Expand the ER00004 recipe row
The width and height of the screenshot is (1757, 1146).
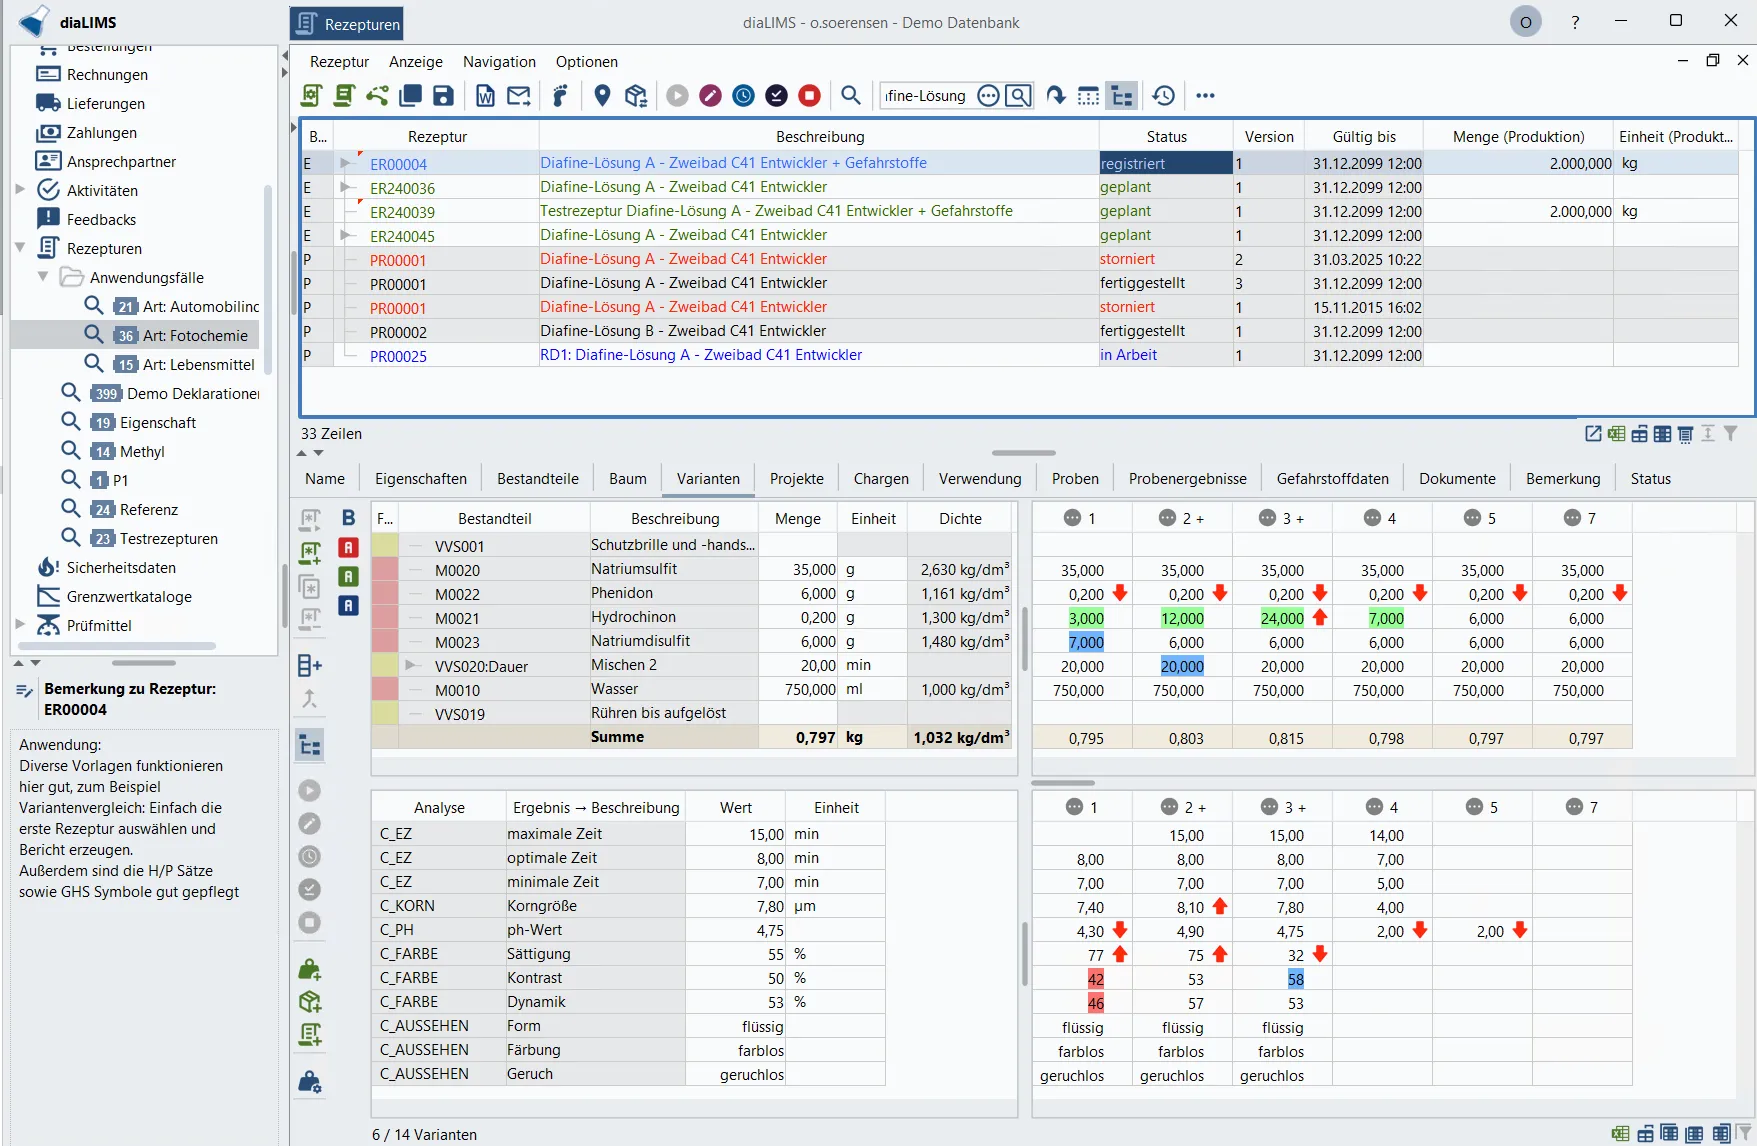[x=346, y=163]
